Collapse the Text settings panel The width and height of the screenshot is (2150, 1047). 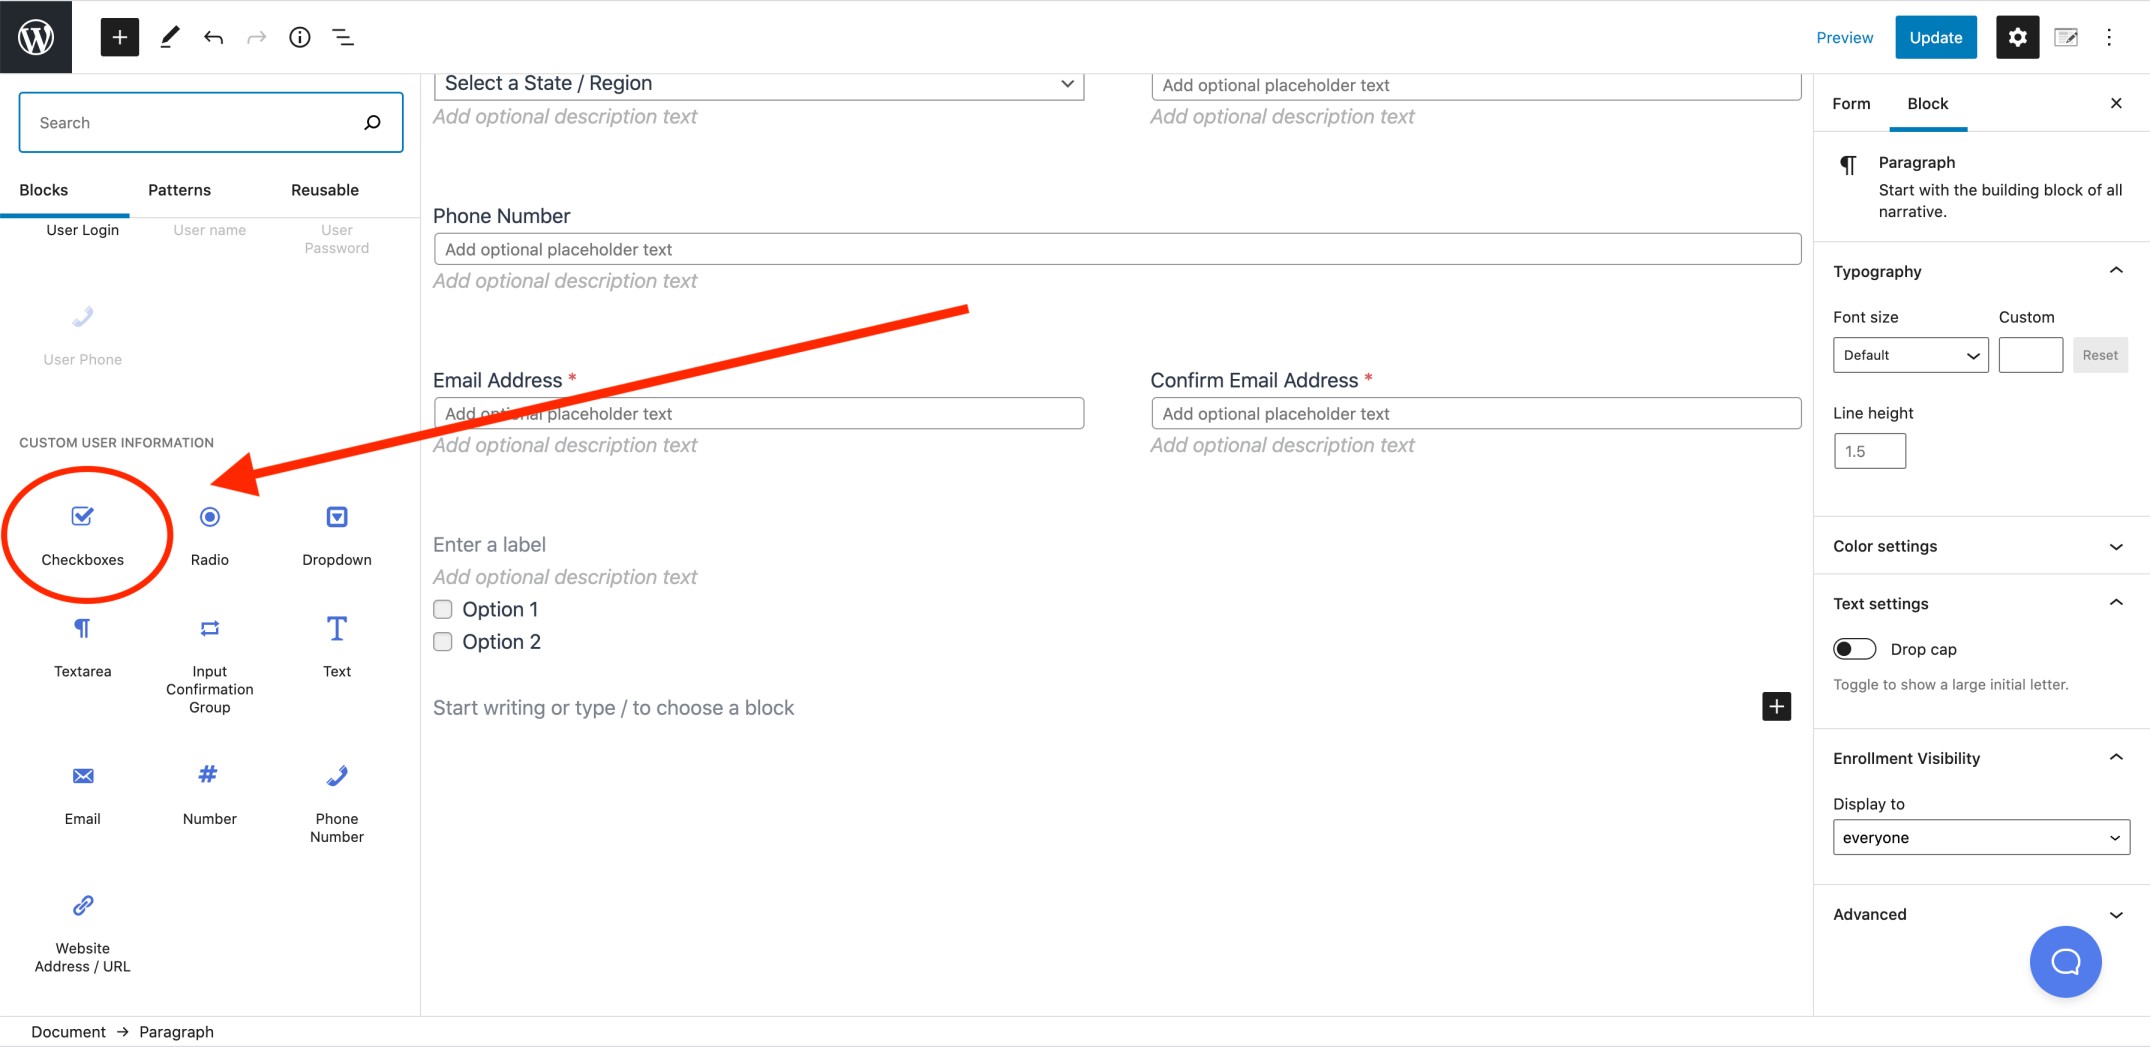[1981, 603]
